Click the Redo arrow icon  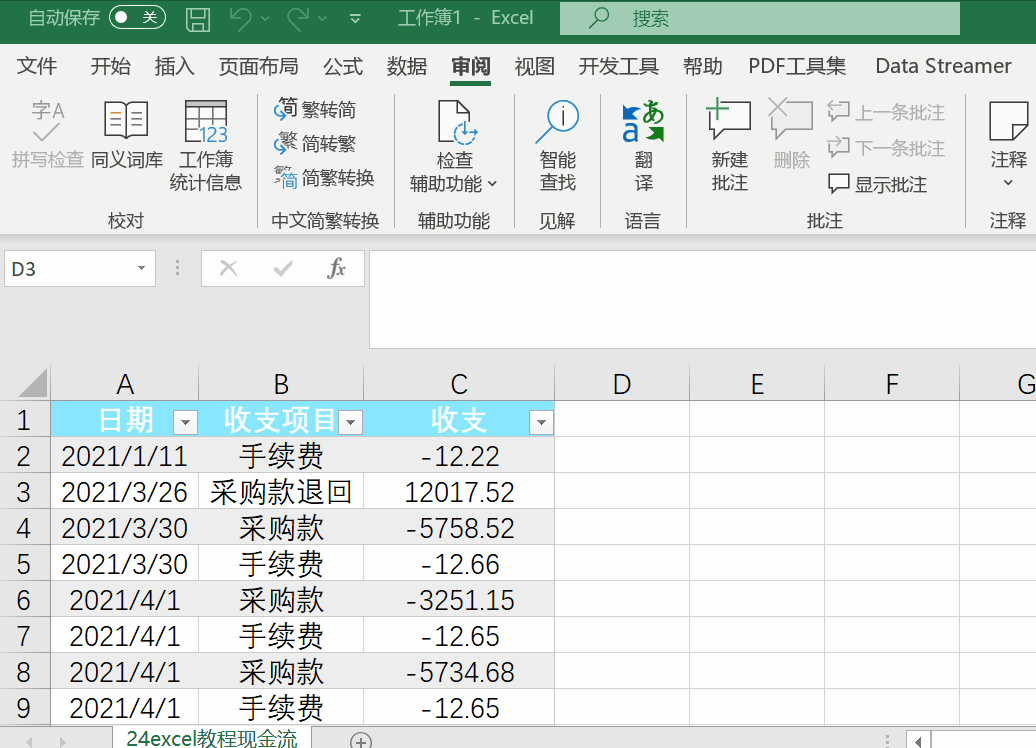coord(298,19)
